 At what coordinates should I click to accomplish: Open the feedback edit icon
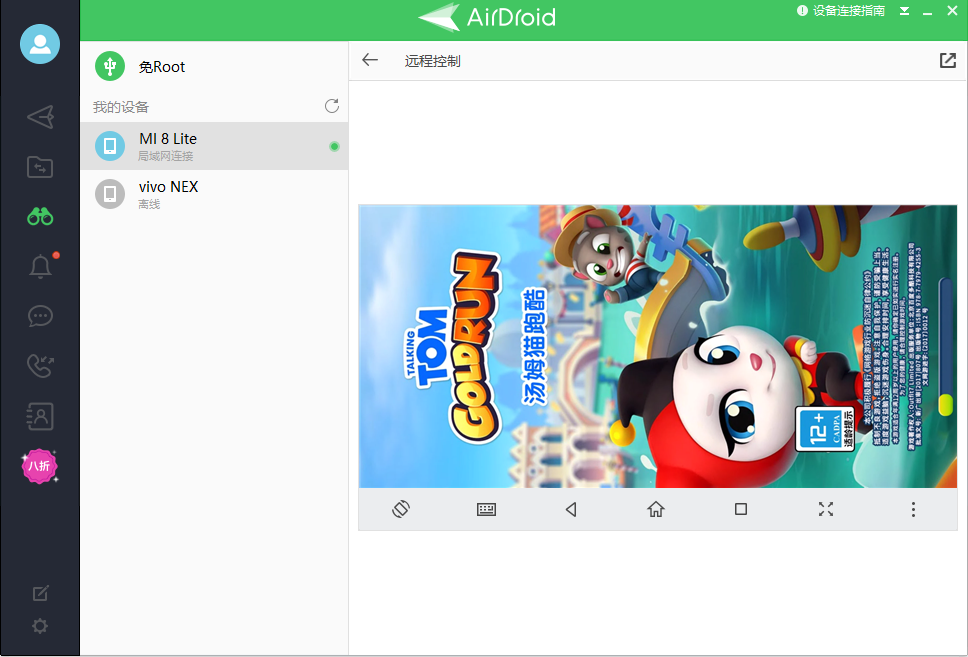tap(40, 593)
